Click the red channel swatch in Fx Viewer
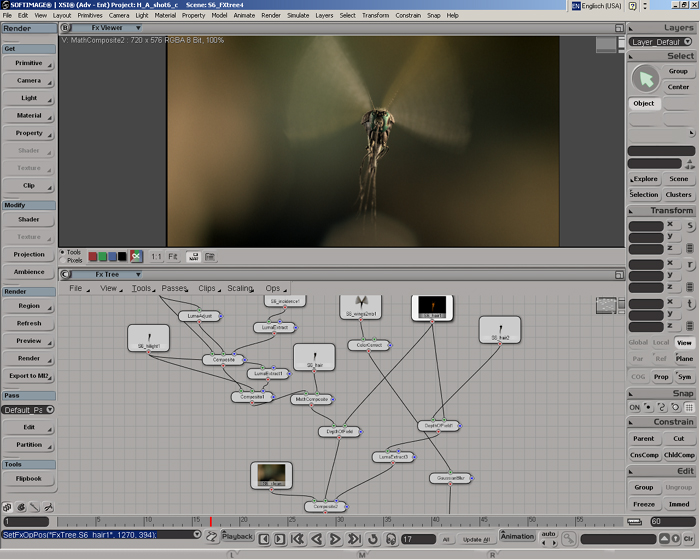The width and height of the screenshot is (700, 560). pyautogui.click(x=94, y=257)
